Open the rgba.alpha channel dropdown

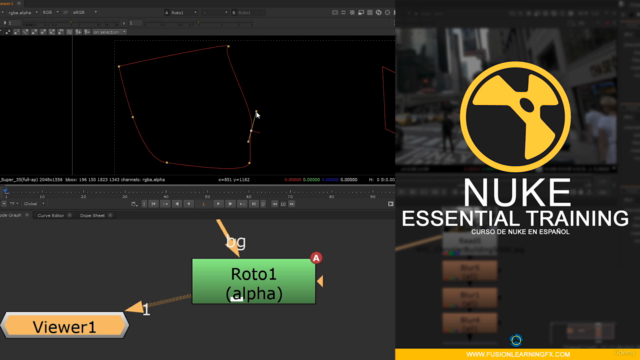[22, 13]
